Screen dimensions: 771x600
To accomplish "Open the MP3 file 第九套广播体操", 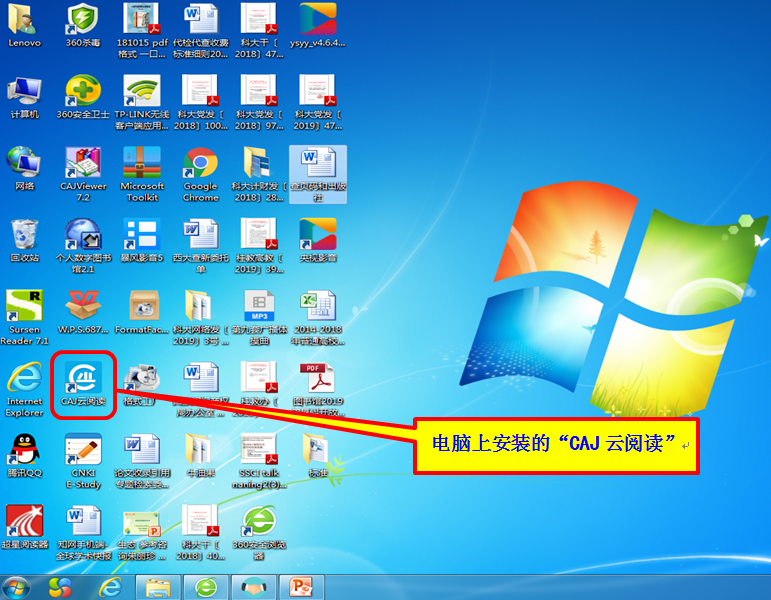I will pos(259,318).
